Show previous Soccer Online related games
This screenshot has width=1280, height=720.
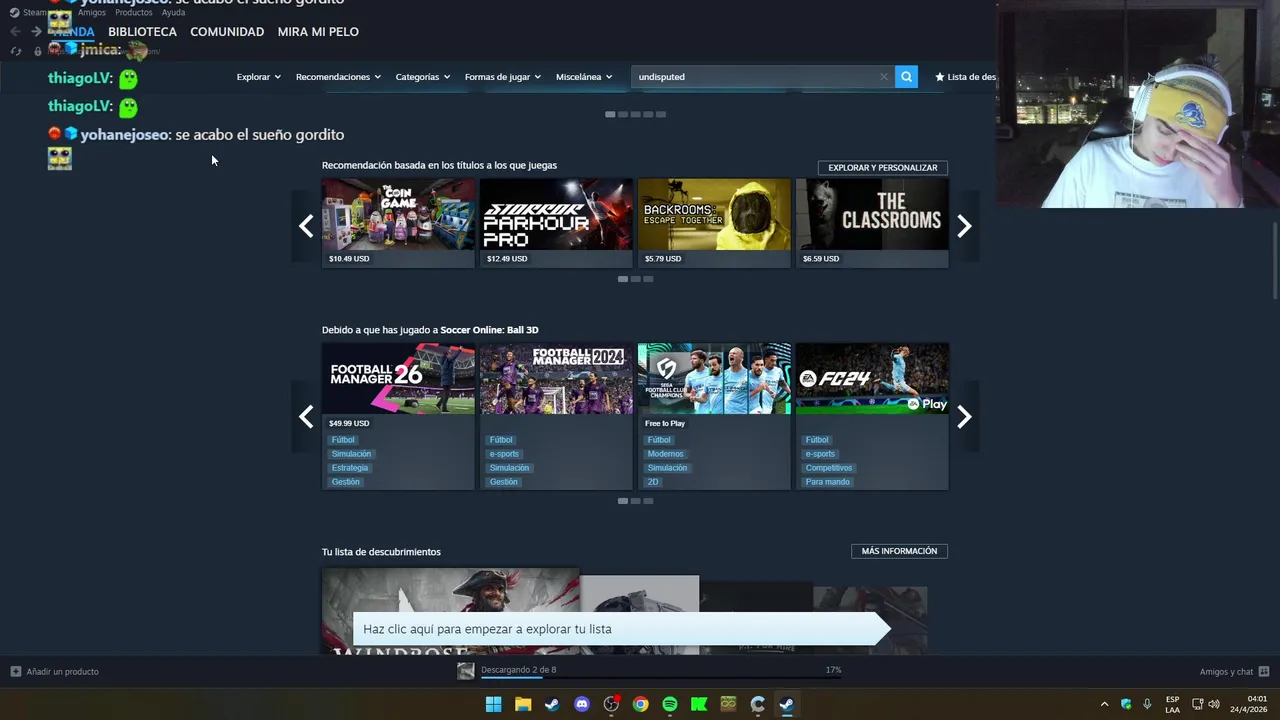[x=306, y=417]
